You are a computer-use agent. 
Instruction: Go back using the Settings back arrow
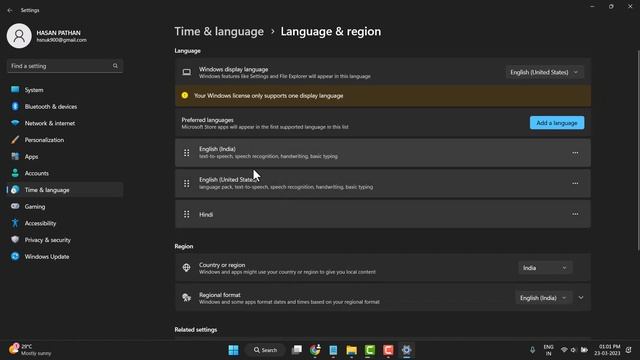[x=10, y=10]
